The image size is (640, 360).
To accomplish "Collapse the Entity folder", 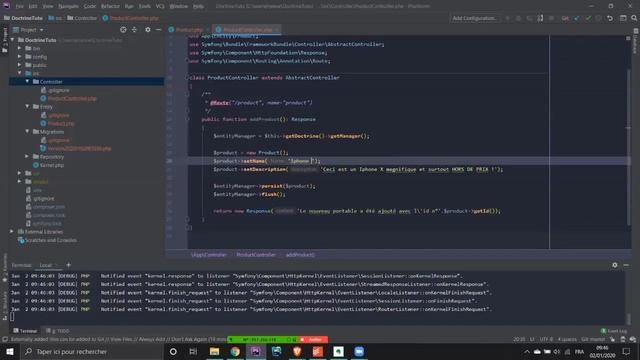I will pyautogui.click(x=27, y=107).
